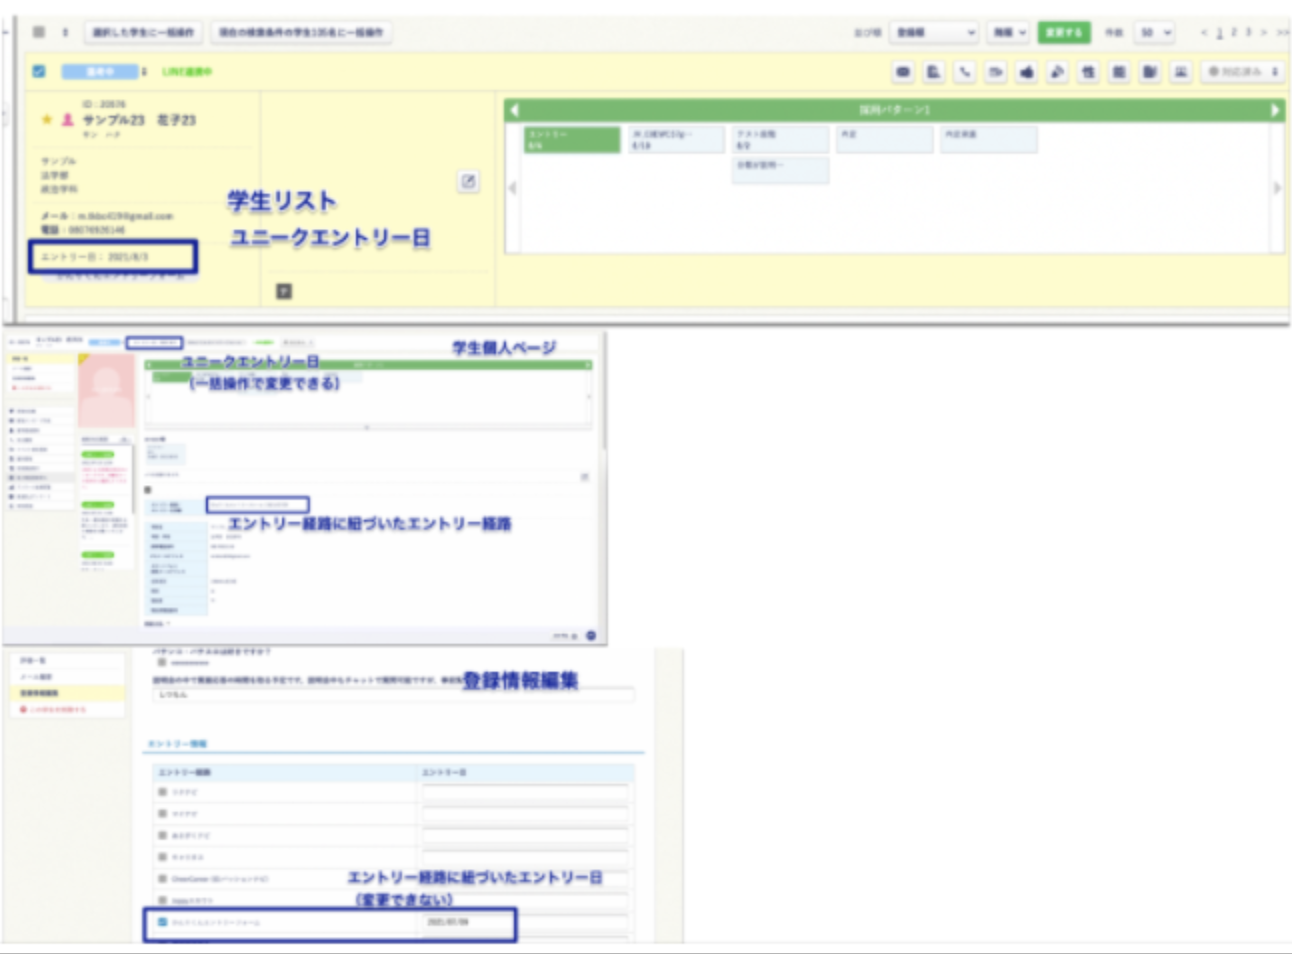This screenshot has width=1292, height=954.
Task: Click the star icon beside サンプル23 花子23
Action: pyautogui.click(x=46, y=120)
